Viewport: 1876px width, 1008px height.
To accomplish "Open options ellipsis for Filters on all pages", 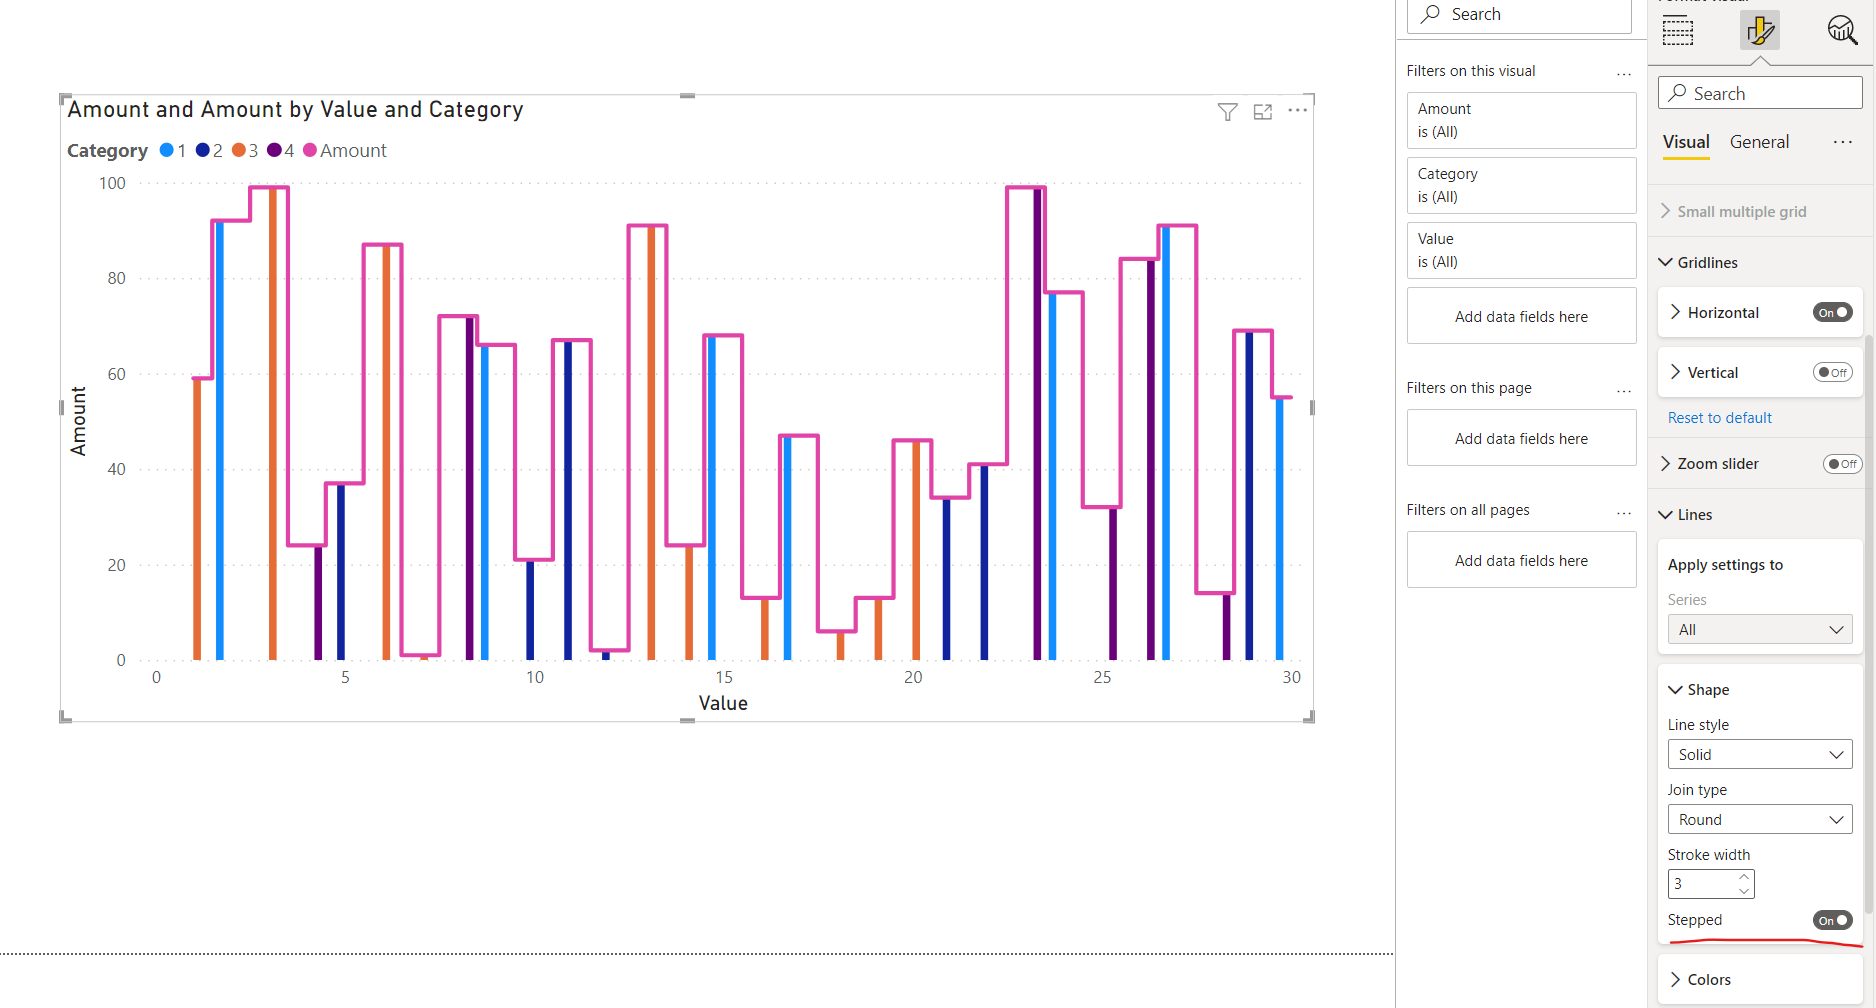I will click(x=1624, y=512).
